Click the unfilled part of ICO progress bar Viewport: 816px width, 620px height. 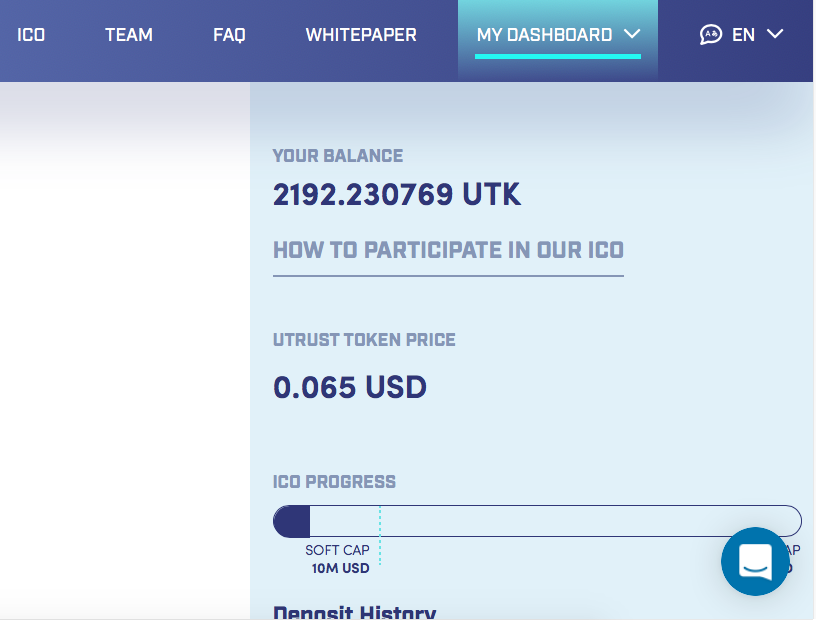coord(560,521)
